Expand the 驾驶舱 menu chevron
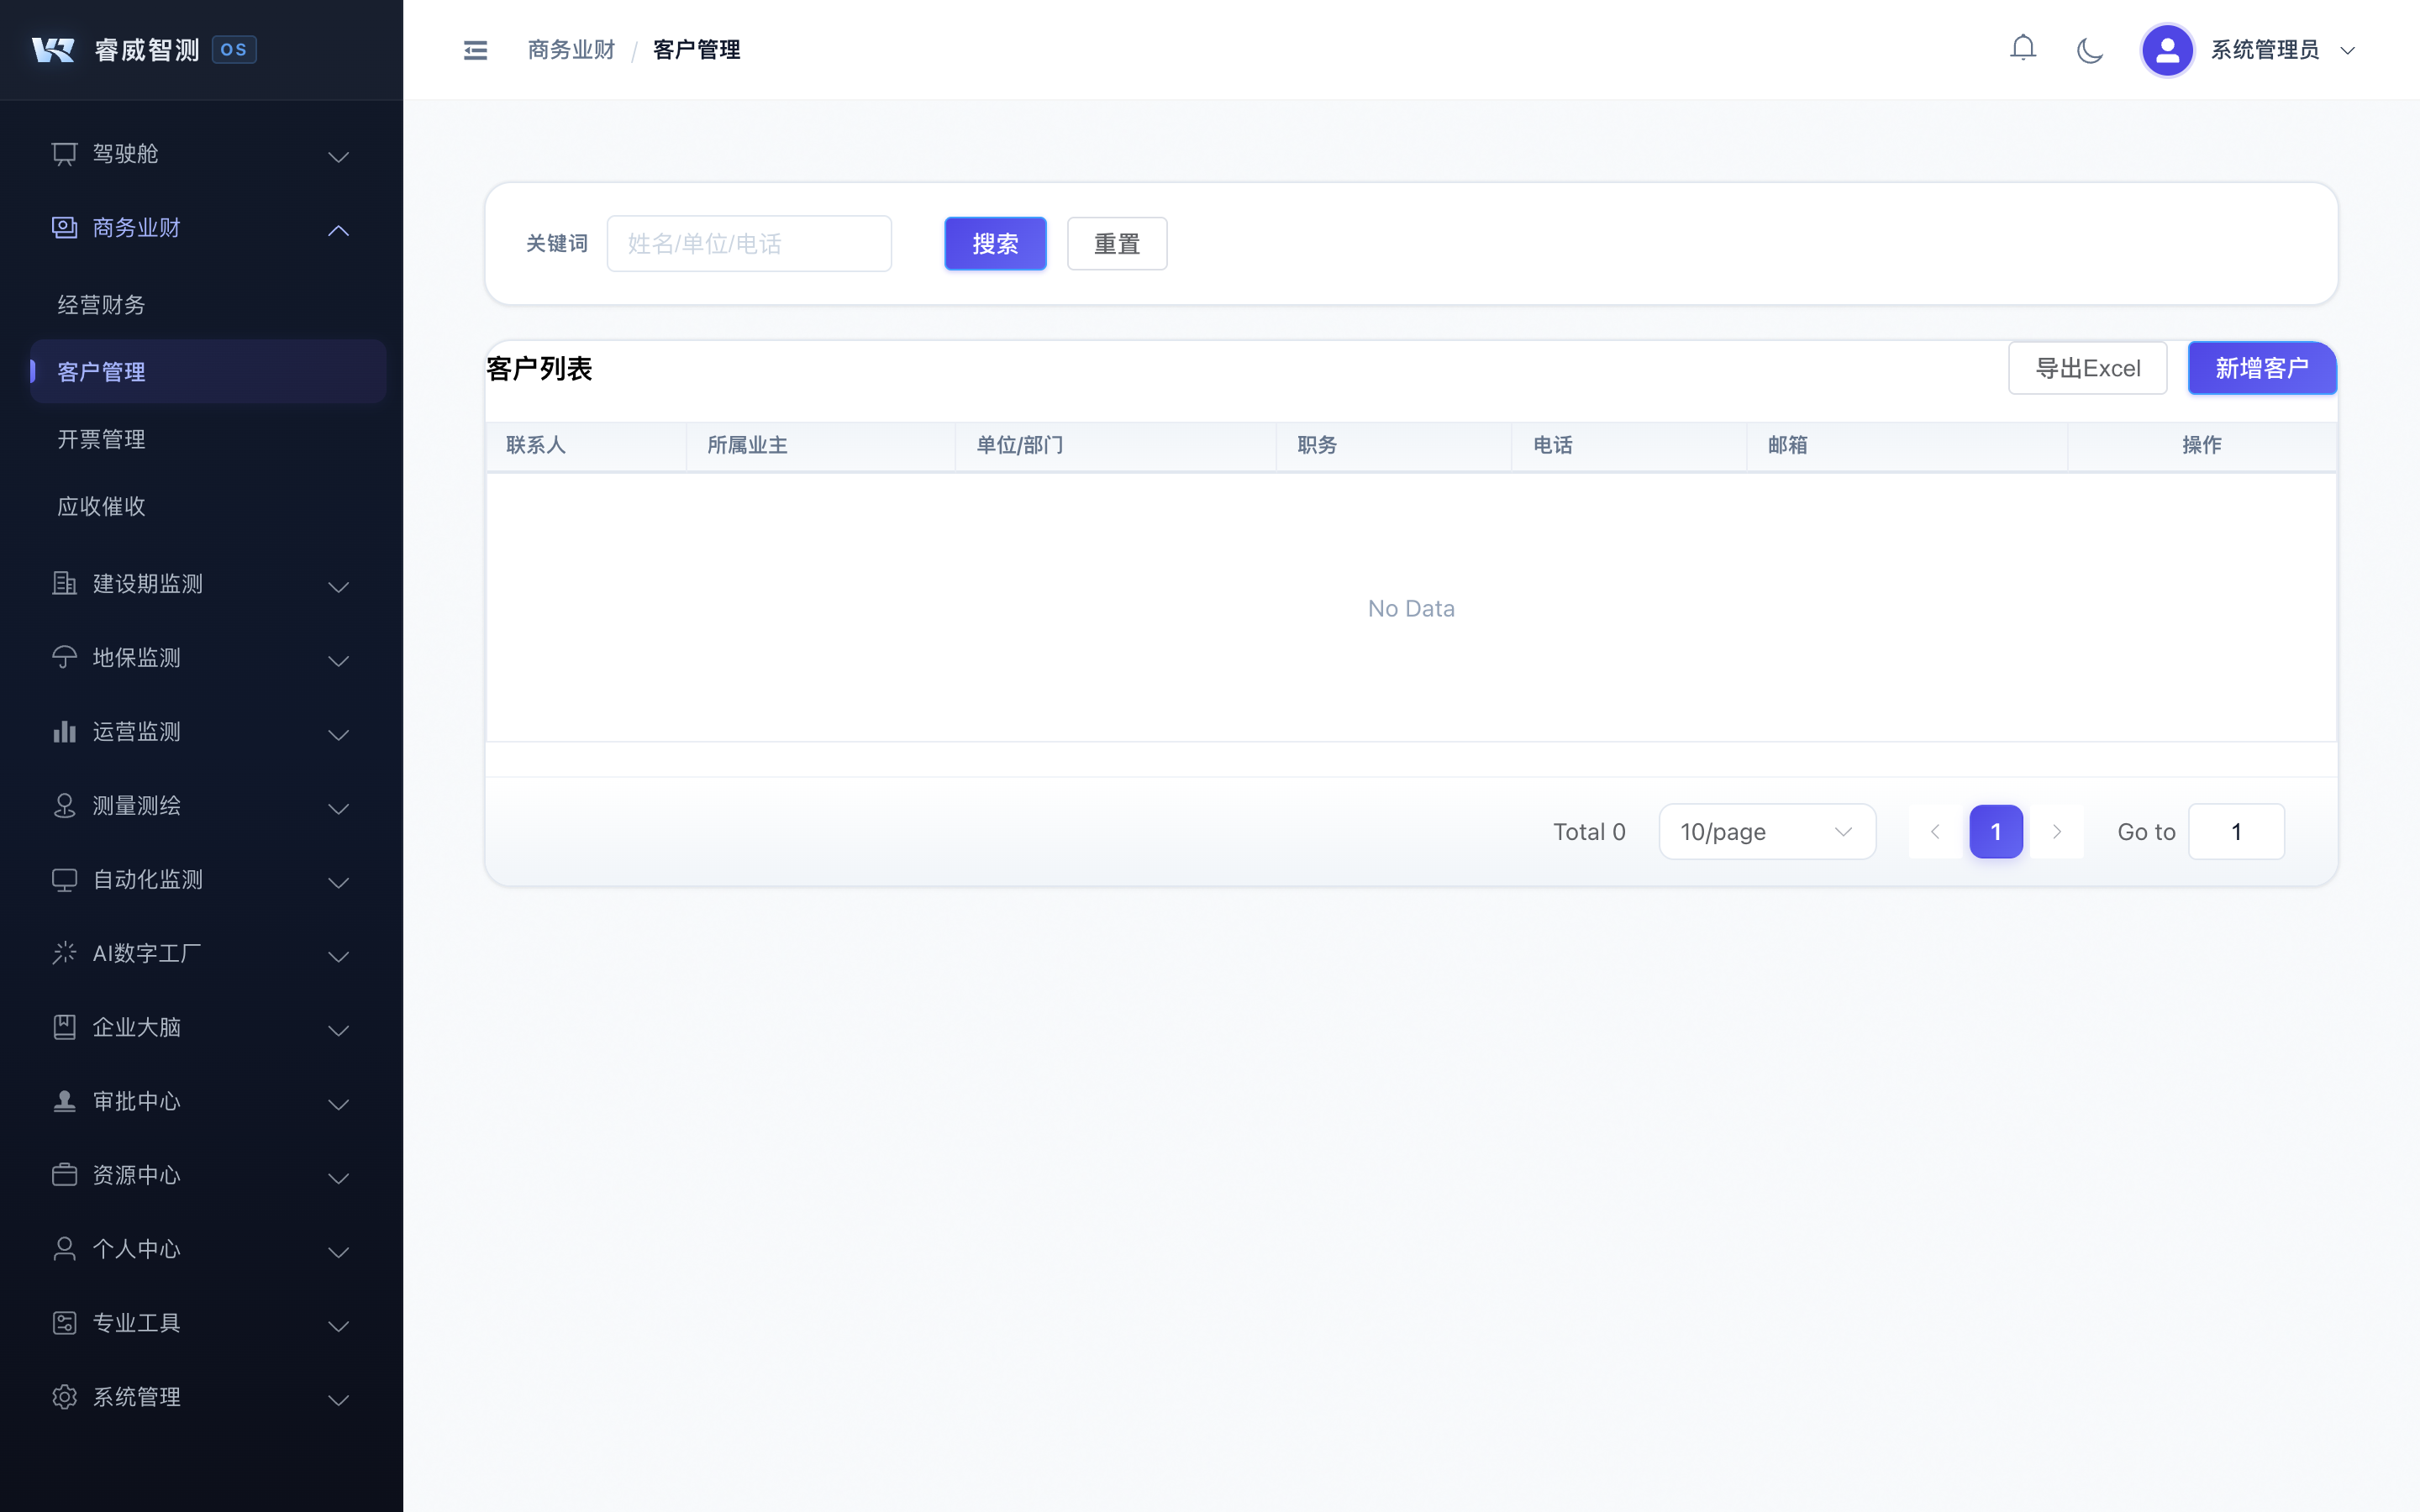The width and height of the screenshot is (2420, 1512). [x=338, y=156]
